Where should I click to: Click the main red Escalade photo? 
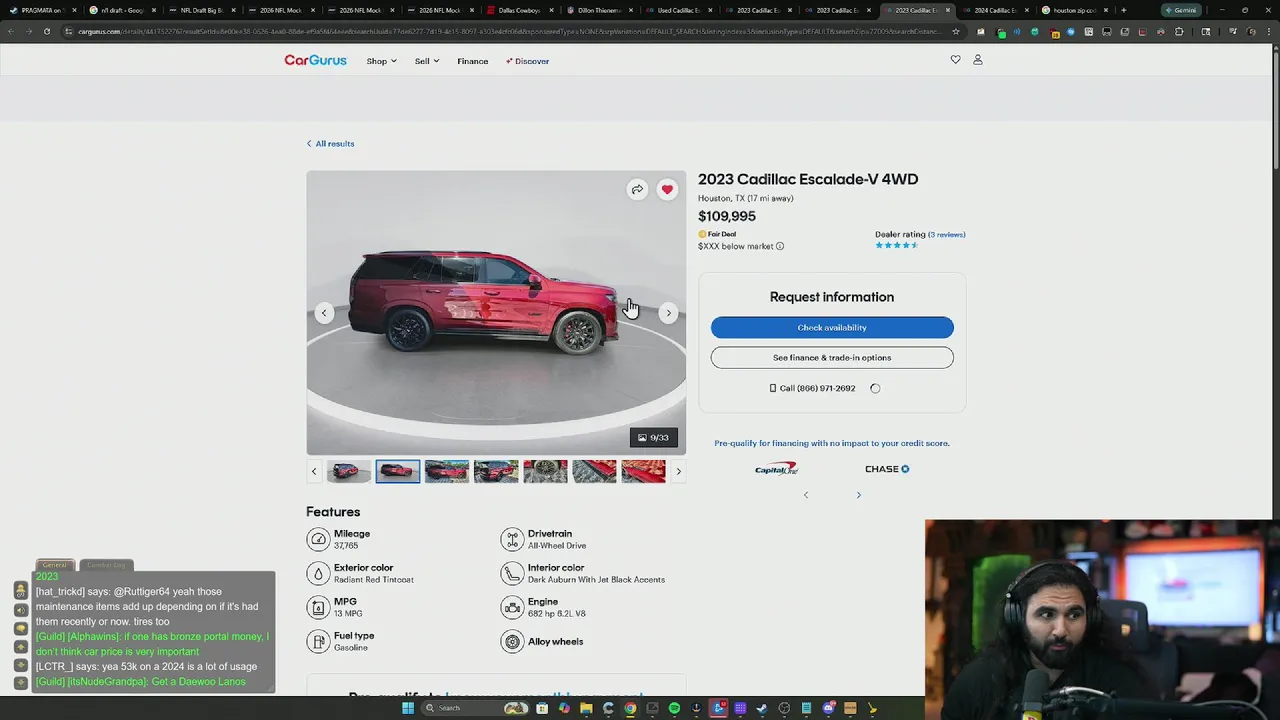coord(496,313)
